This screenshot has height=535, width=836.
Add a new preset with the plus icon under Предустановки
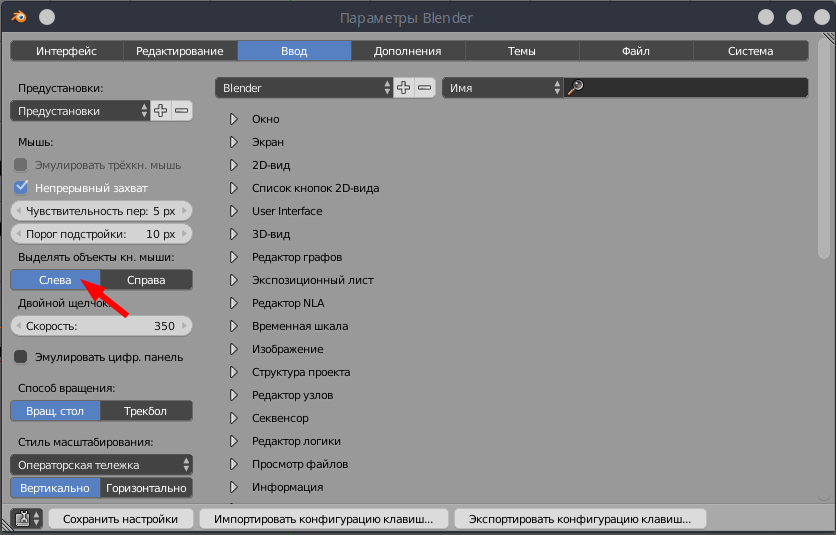[x=160, y=111]
